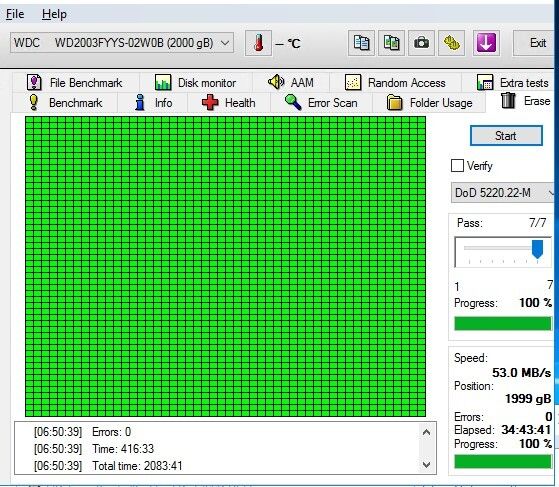This screenshot has height=487, width=559.
Task: Open the Health tab with red cross
Action: [229, 103]
